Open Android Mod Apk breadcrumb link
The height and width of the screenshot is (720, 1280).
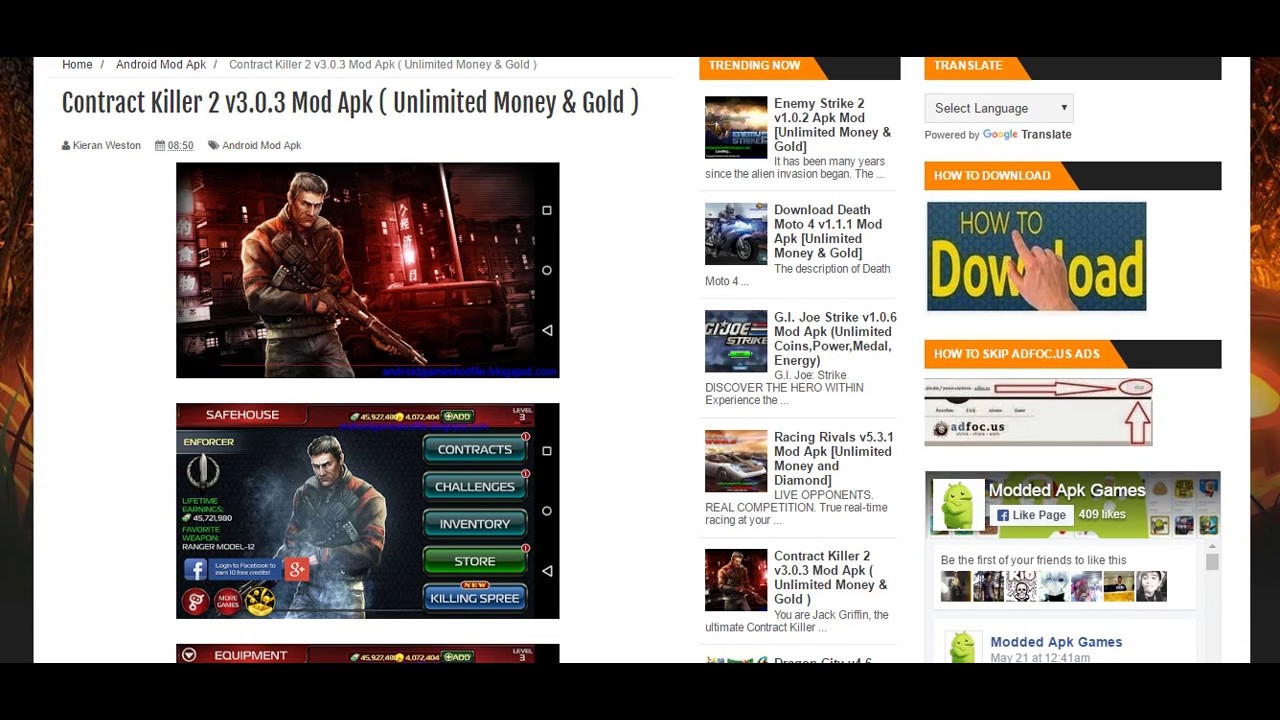[x=161, y=64]
